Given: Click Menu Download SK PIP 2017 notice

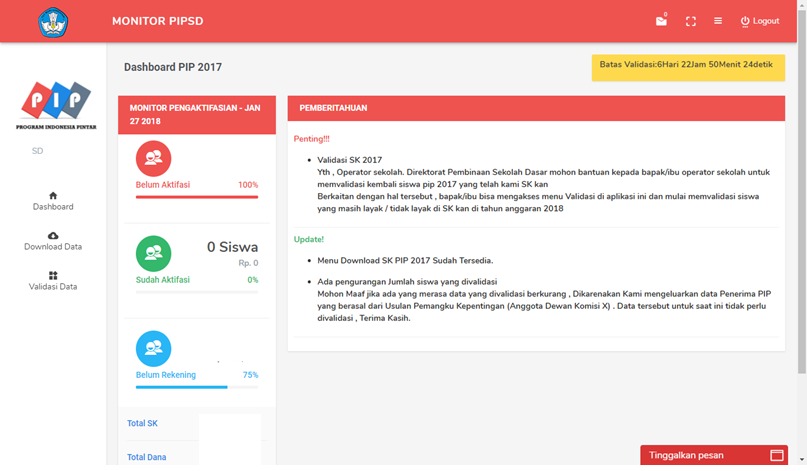Looking at the screenshot, I should coord(405,260).
